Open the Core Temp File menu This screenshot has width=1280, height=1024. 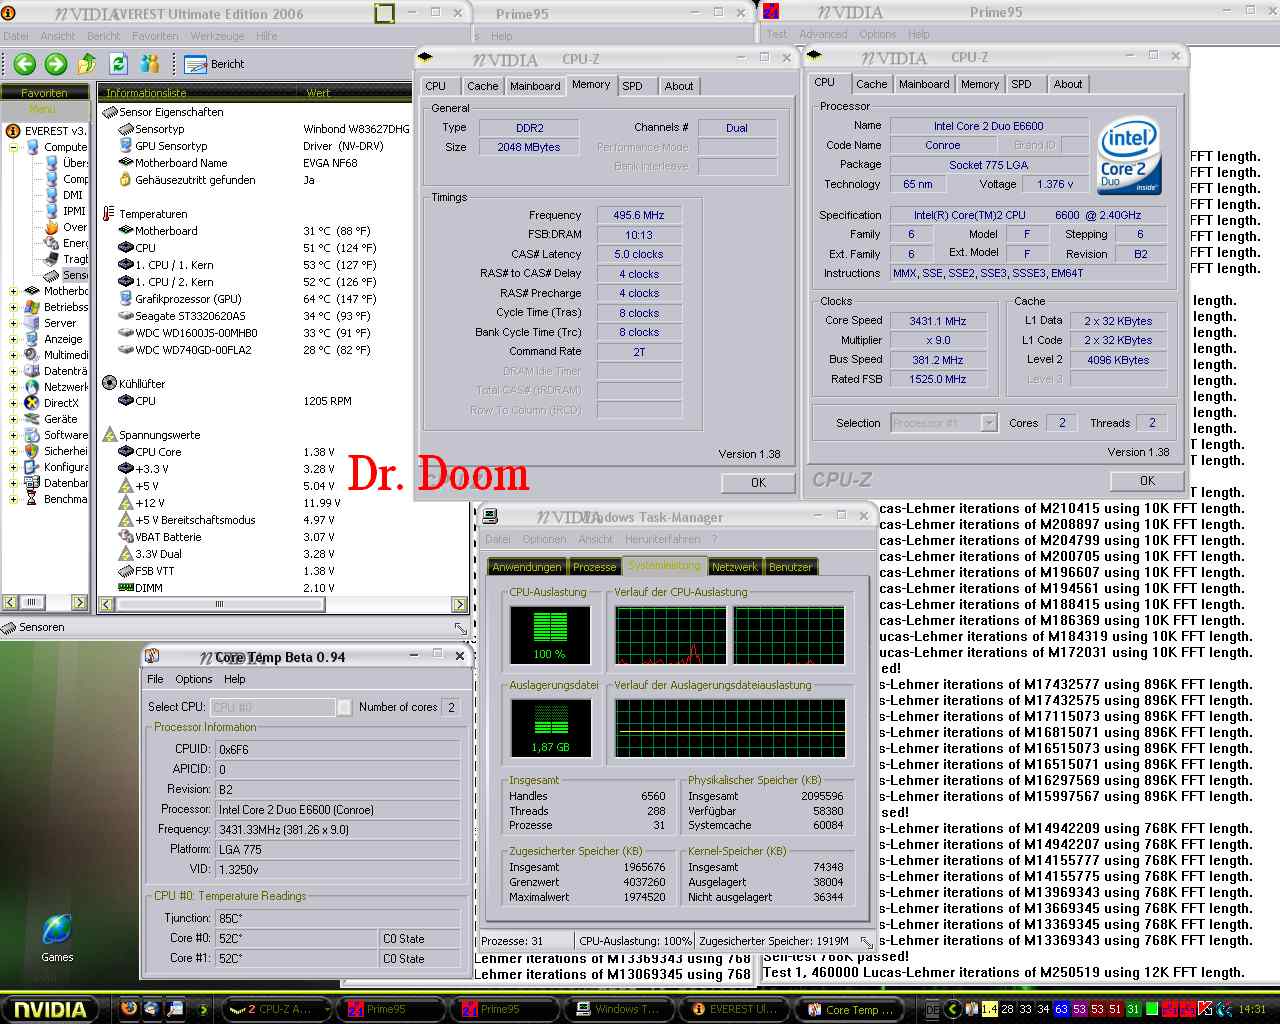tap(155, 679)
